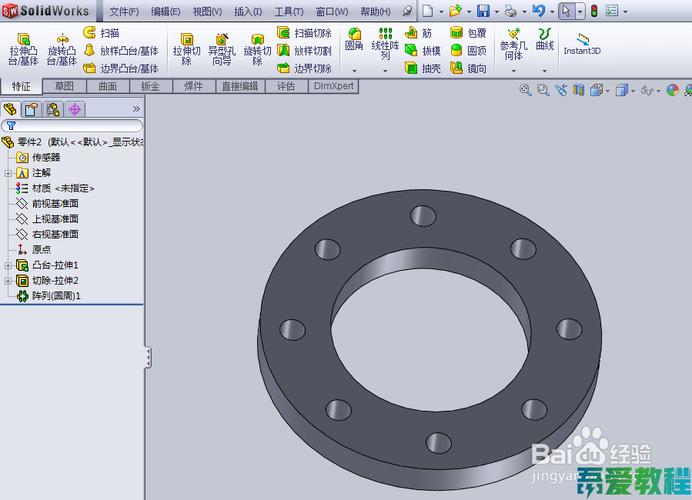Open the Edit Appearance color sphere icon
The height and width of the screenshot is (500, 692).
[673, 90]
